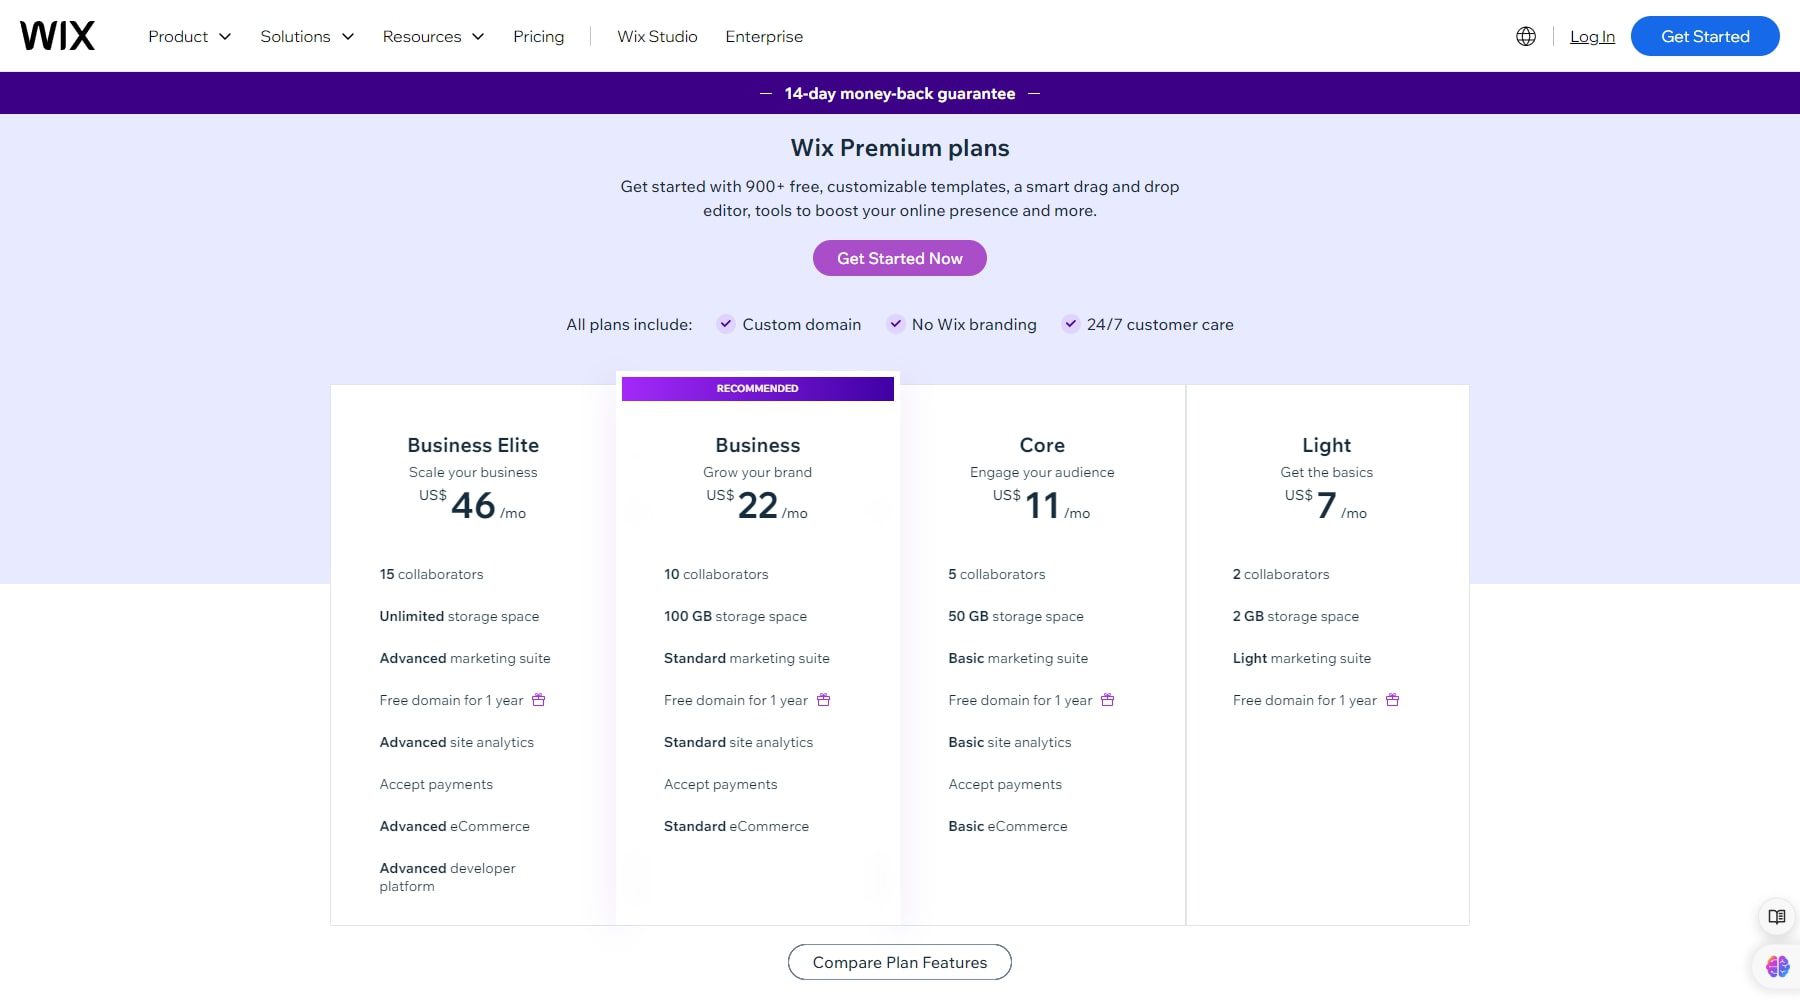Screen dimensions: 1800x1000
Task: Open the reading-mode book icon at bottom right
Action: [1777, 917]
